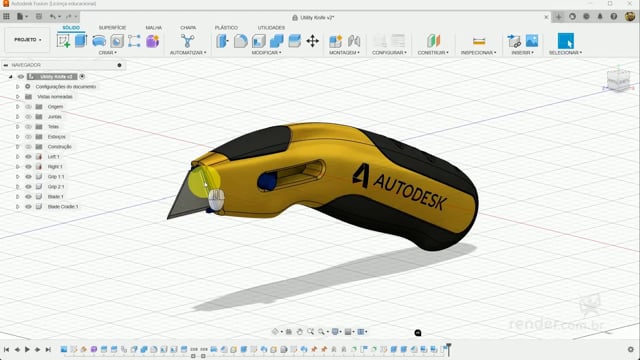
Task: Open the MONTAGEM dropdown menu
Action: click(x=344, y=53)
